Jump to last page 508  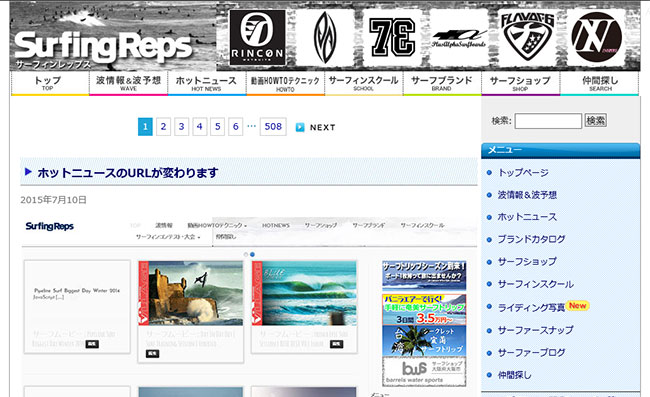coord(273,127)
